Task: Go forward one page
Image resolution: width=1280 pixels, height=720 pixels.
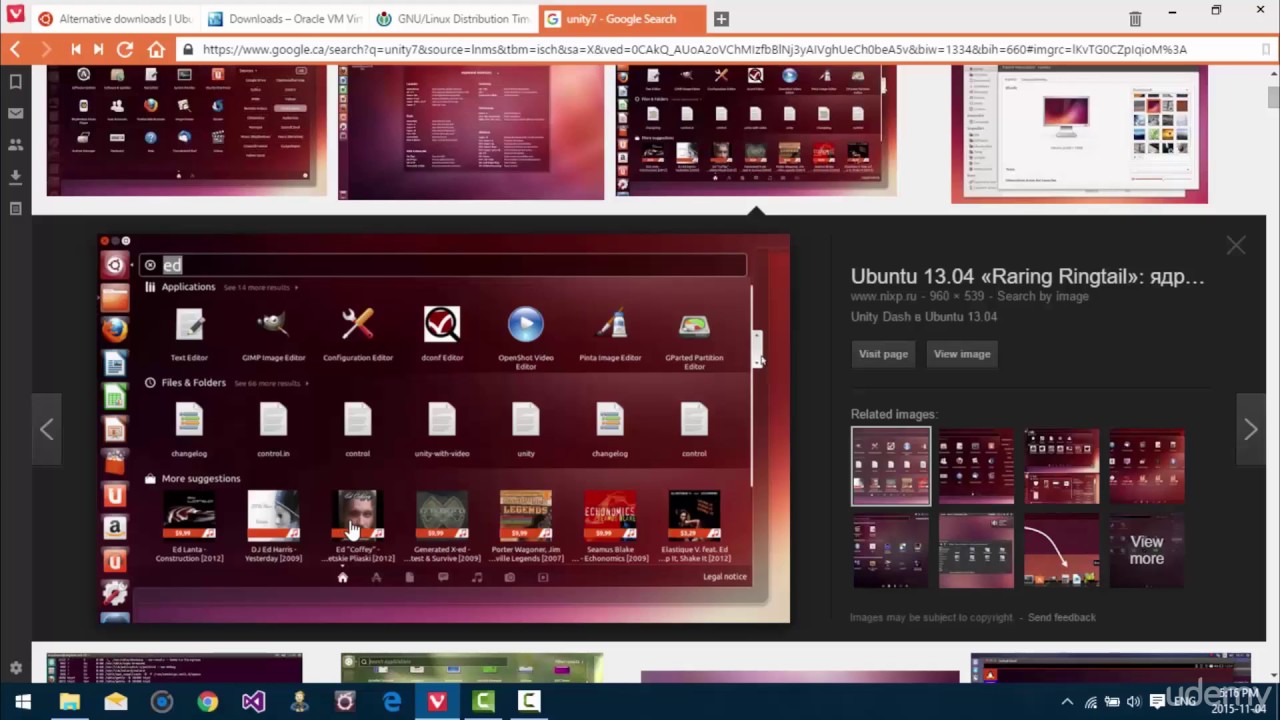Action: [45, 49]
